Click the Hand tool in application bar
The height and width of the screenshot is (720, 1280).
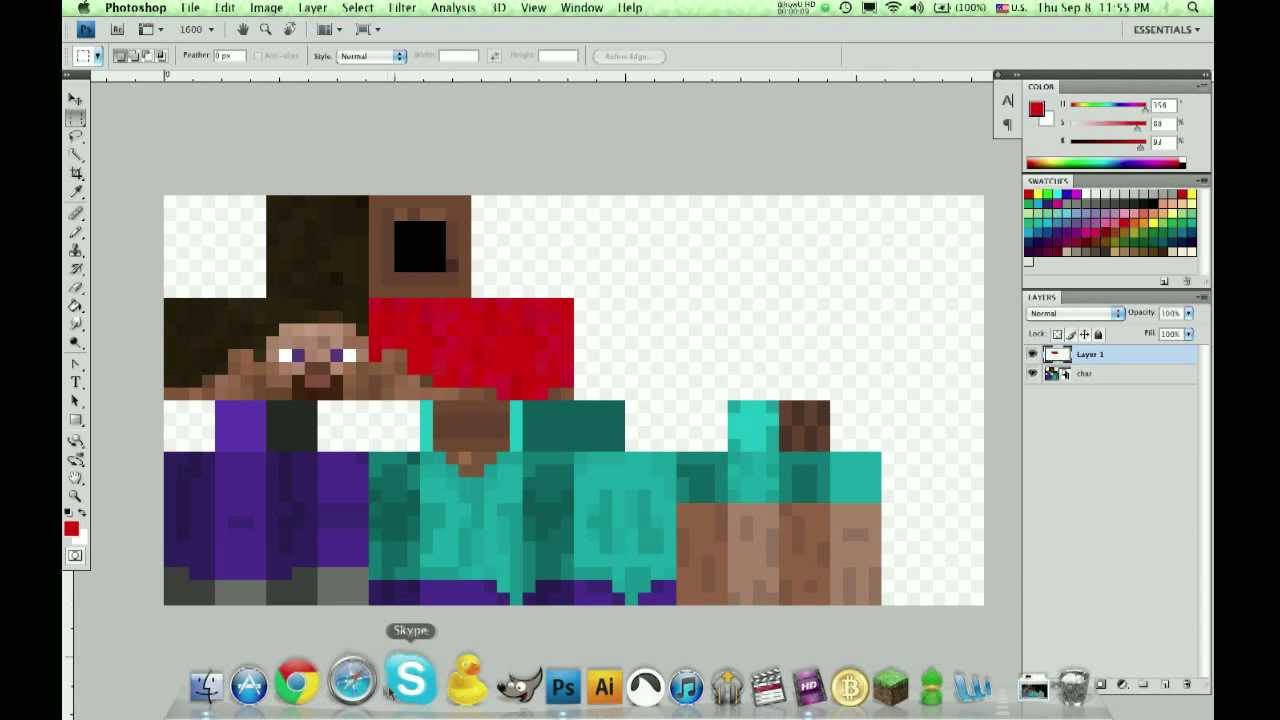coord(242,29)
